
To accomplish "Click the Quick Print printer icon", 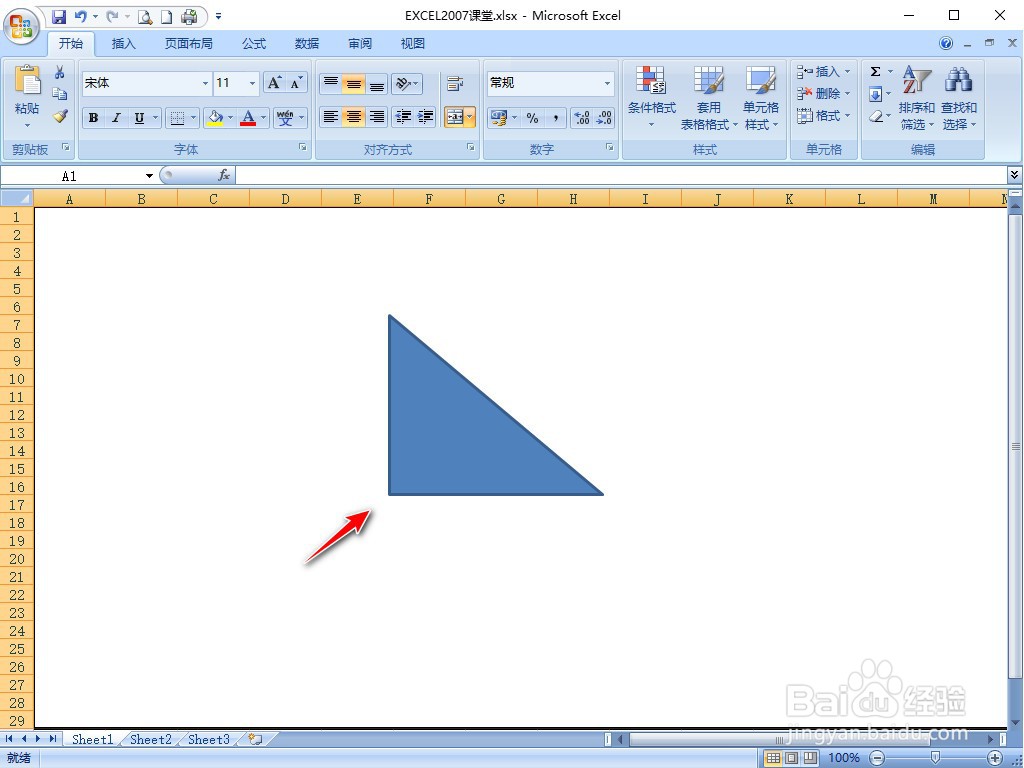I will [189, 17].
